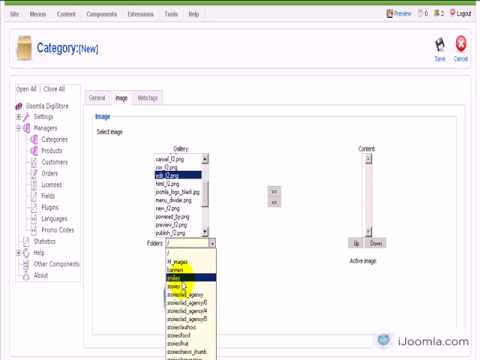Click the About icon in the tree

pos(26,275)
